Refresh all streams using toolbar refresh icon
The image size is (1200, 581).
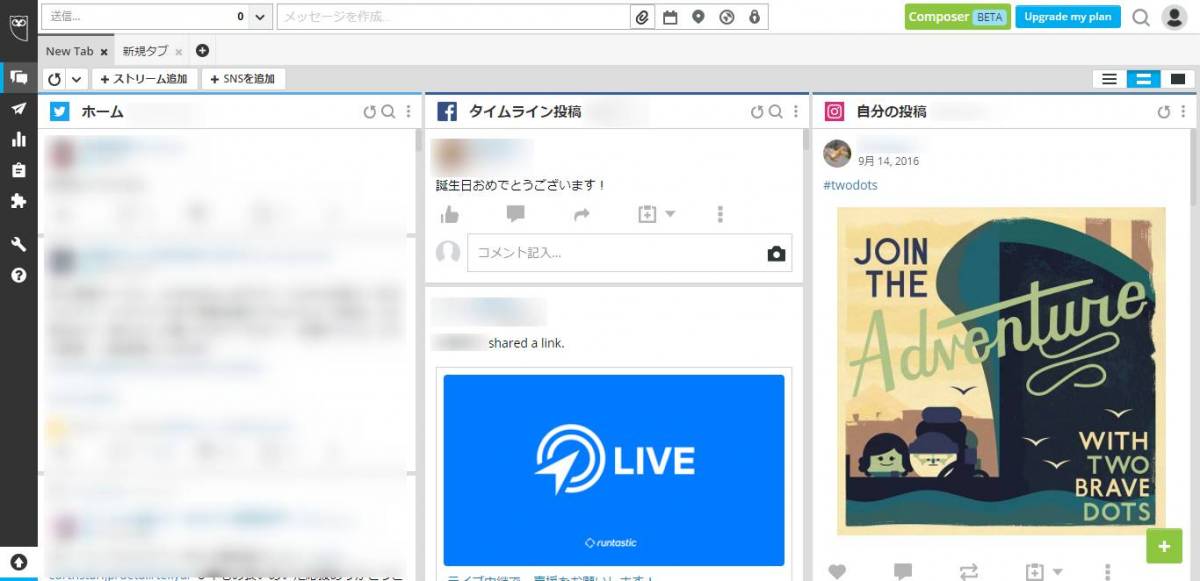55,79
